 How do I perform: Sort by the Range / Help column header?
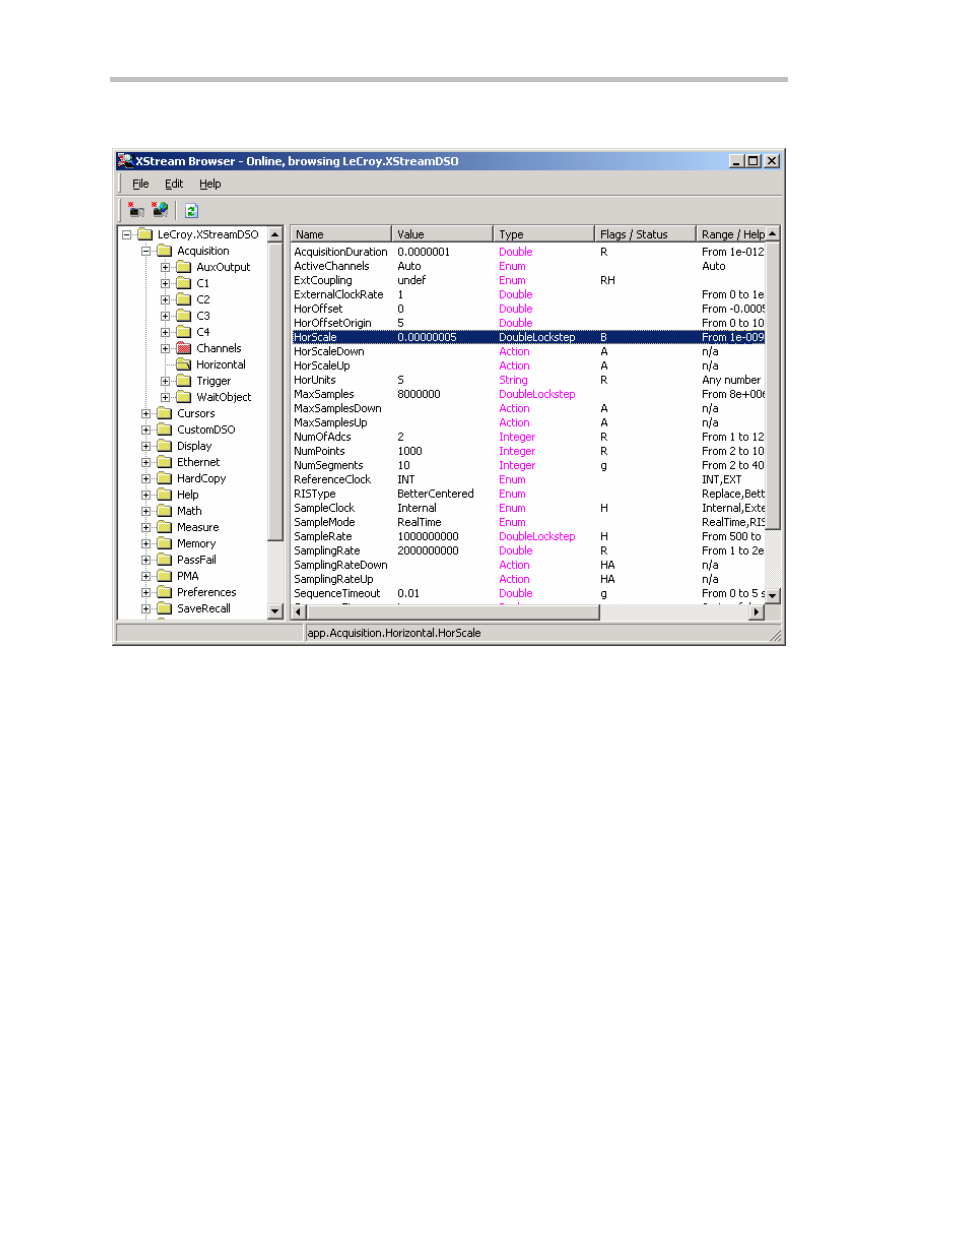click(x=732, y=234)
